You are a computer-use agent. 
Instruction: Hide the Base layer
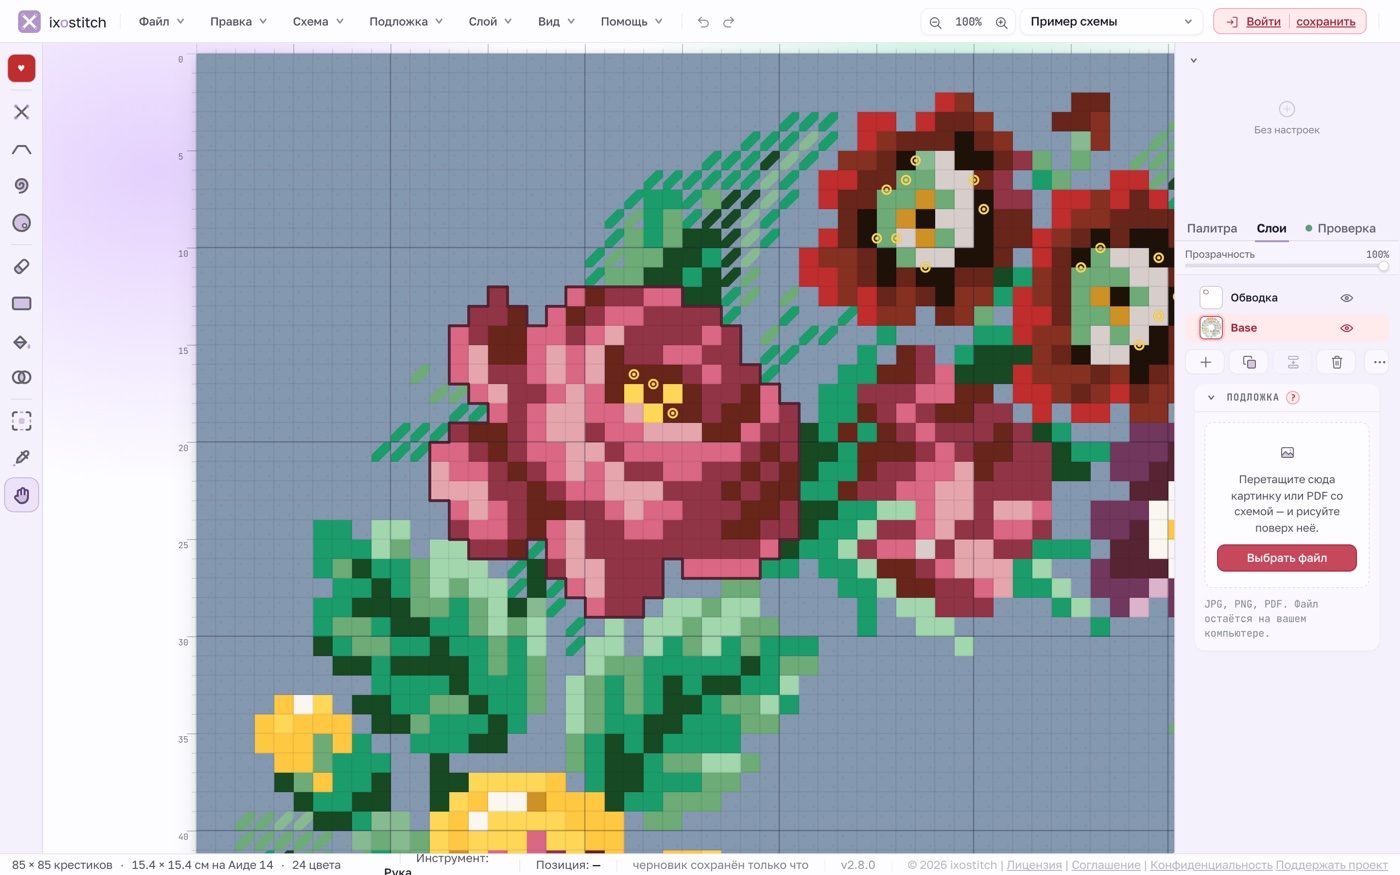pyautogui.click(x=1346, y=328)
